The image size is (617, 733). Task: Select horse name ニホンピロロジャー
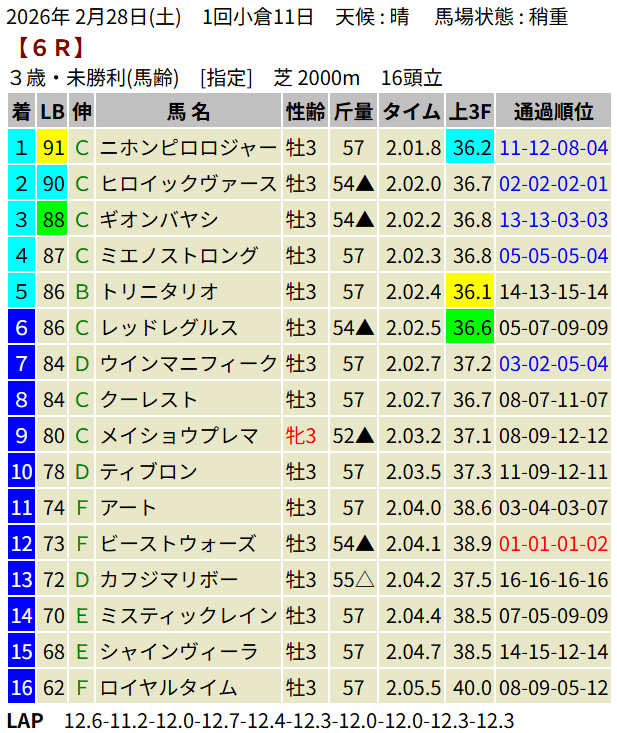click(x=188, y=148)
